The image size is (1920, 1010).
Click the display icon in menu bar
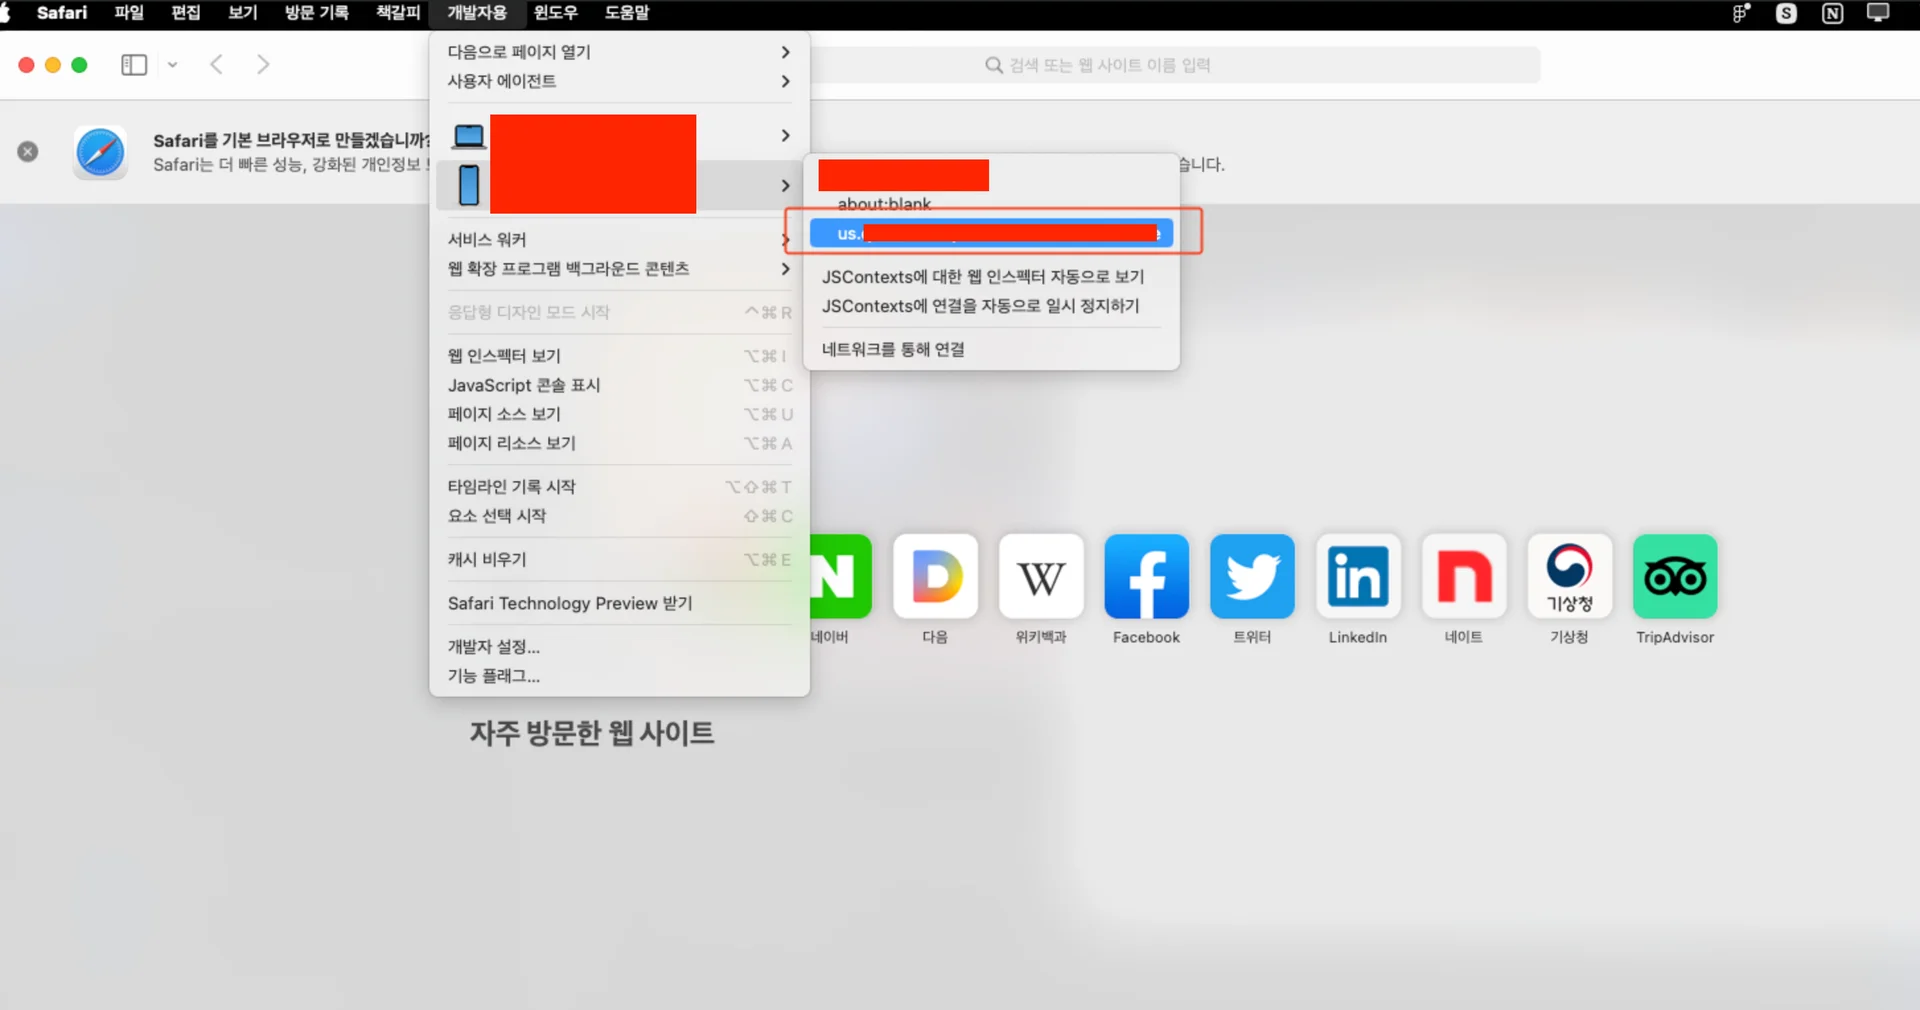coord(1878,13)
